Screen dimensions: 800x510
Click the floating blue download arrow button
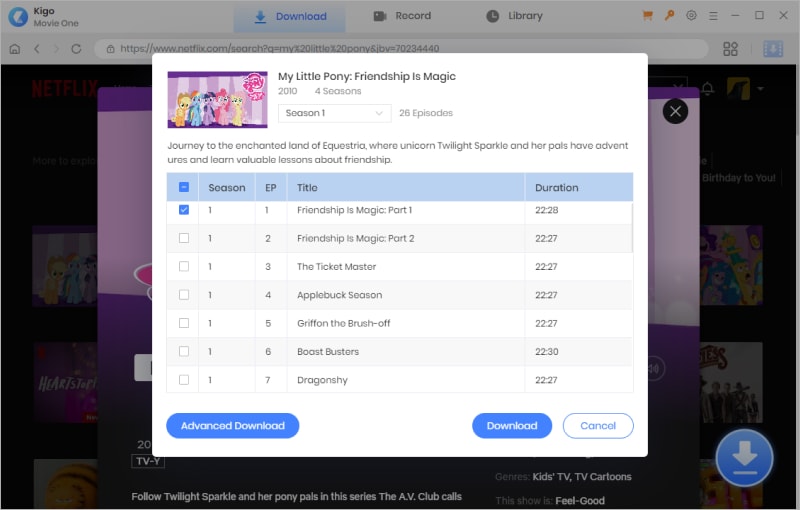[744, 457]
